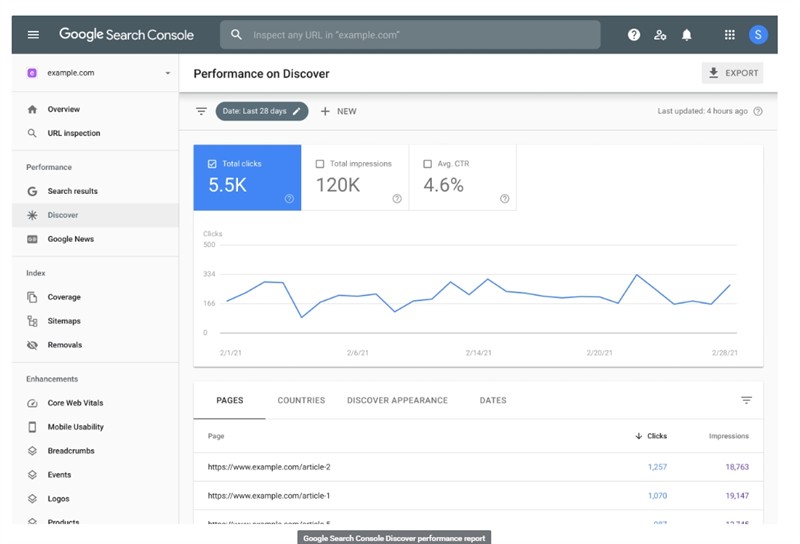This screenshot has height=544, width=800.
Task: Click the 1,070 clicks value
Action: click(657, 496)
